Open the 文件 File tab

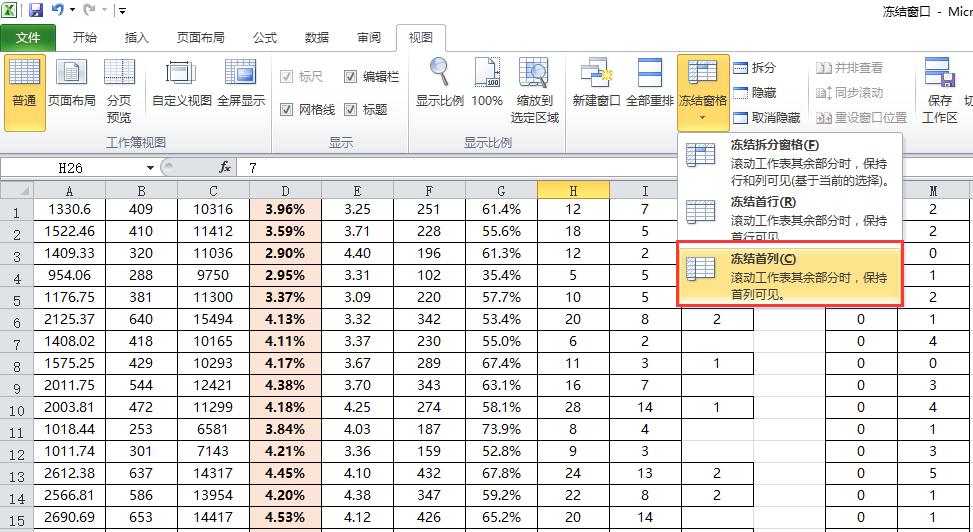click(x=28, y=38)
